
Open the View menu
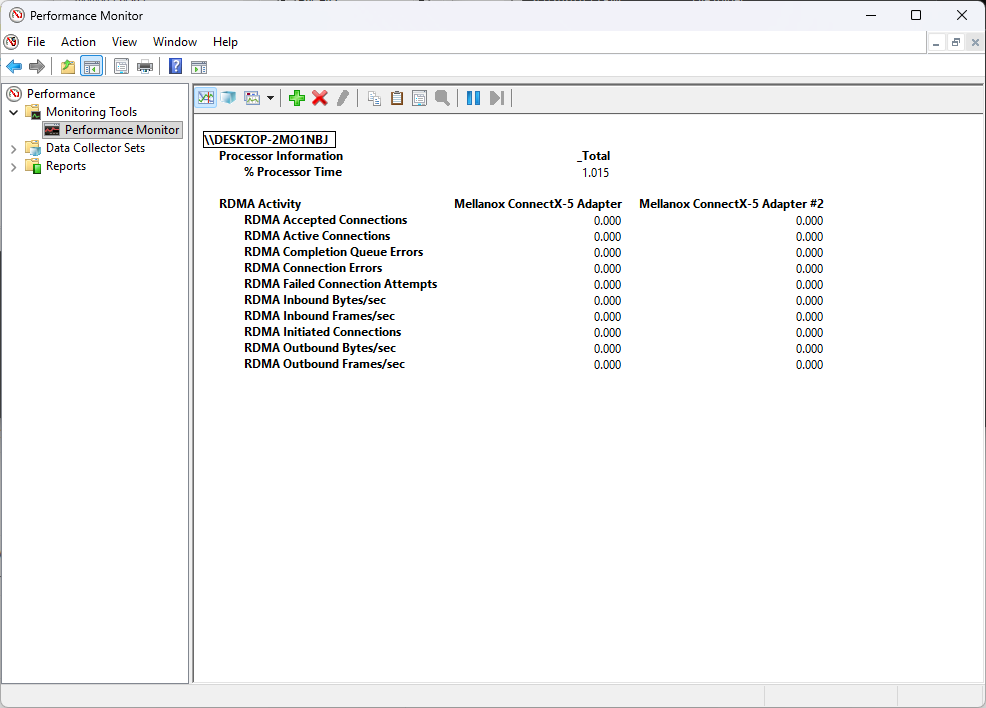point(124,42)
